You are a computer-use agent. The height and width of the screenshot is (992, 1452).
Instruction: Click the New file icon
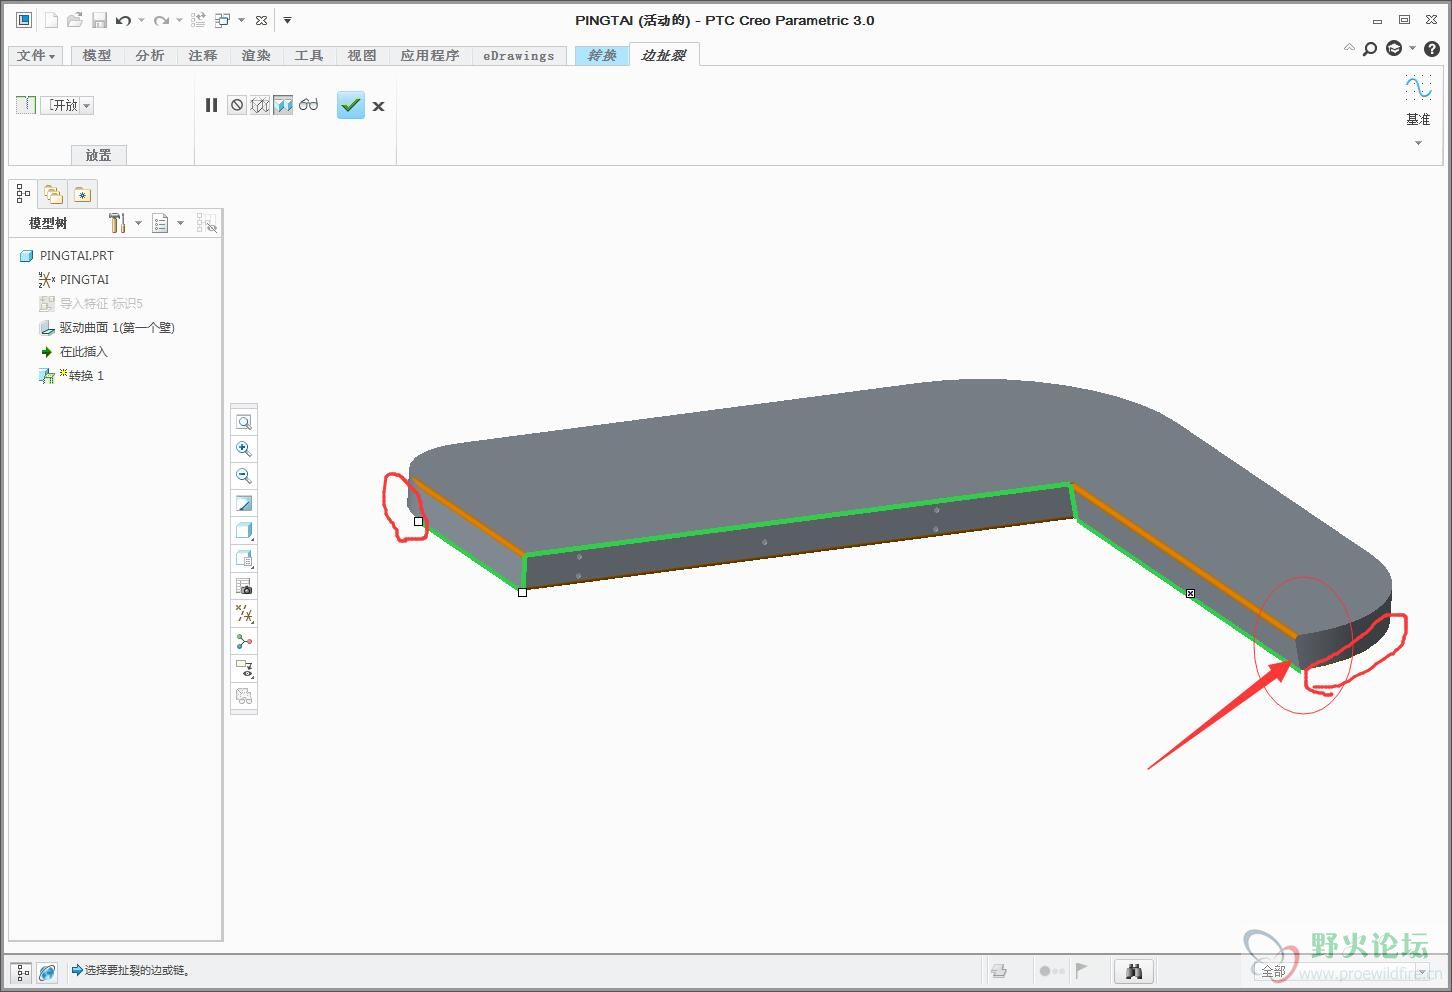point(51,20)
